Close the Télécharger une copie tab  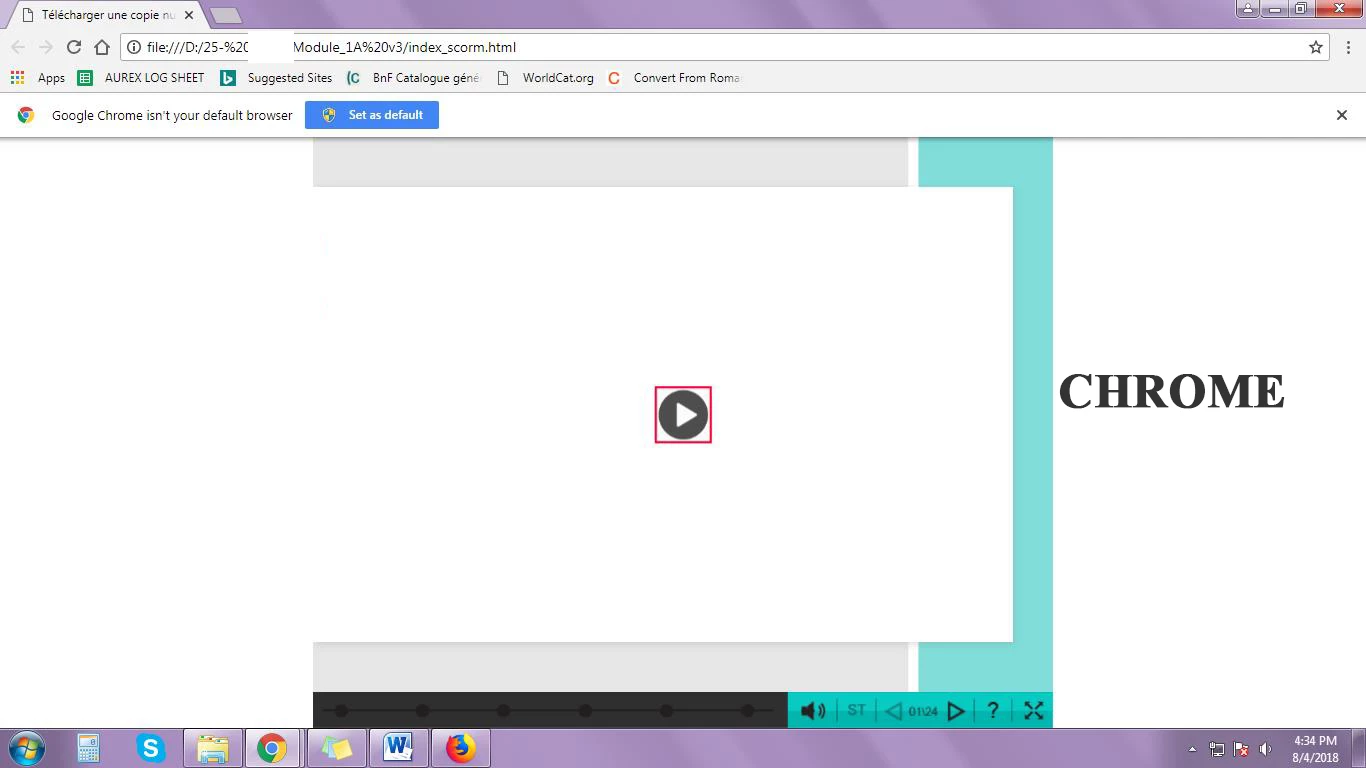189,15
